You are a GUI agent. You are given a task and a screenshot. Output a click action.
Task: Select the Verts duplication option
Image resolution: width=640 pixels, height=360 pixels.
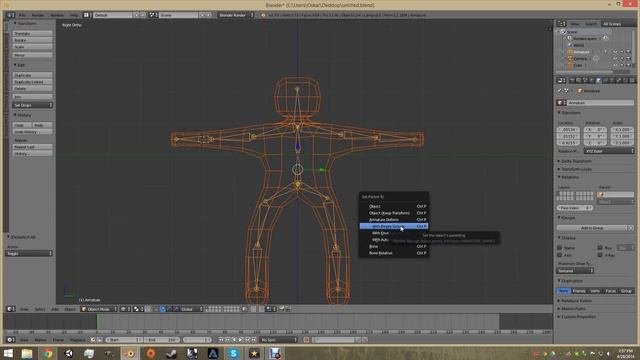point(595,291)
